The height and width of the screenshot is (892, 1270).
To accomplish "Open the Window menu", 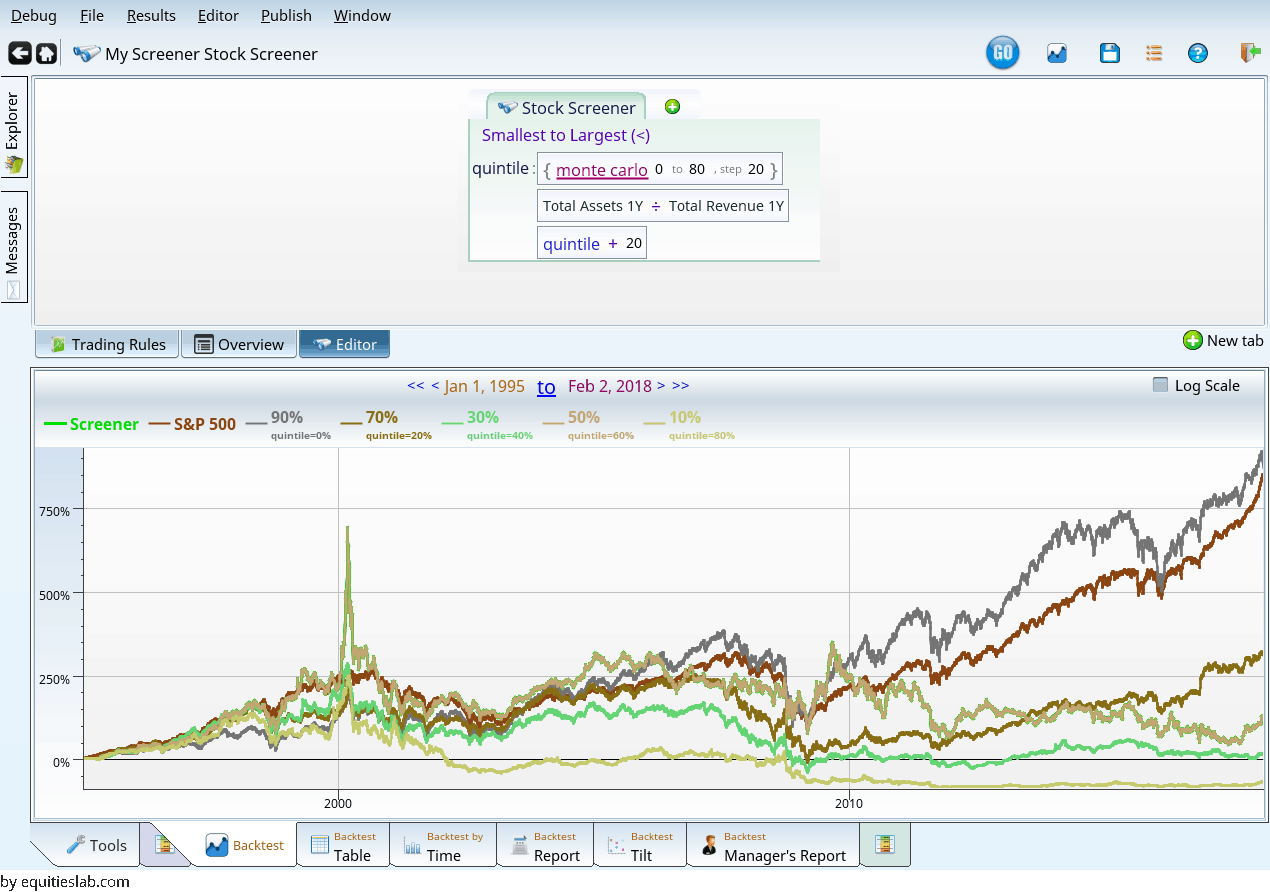I will tap(362, 16).
